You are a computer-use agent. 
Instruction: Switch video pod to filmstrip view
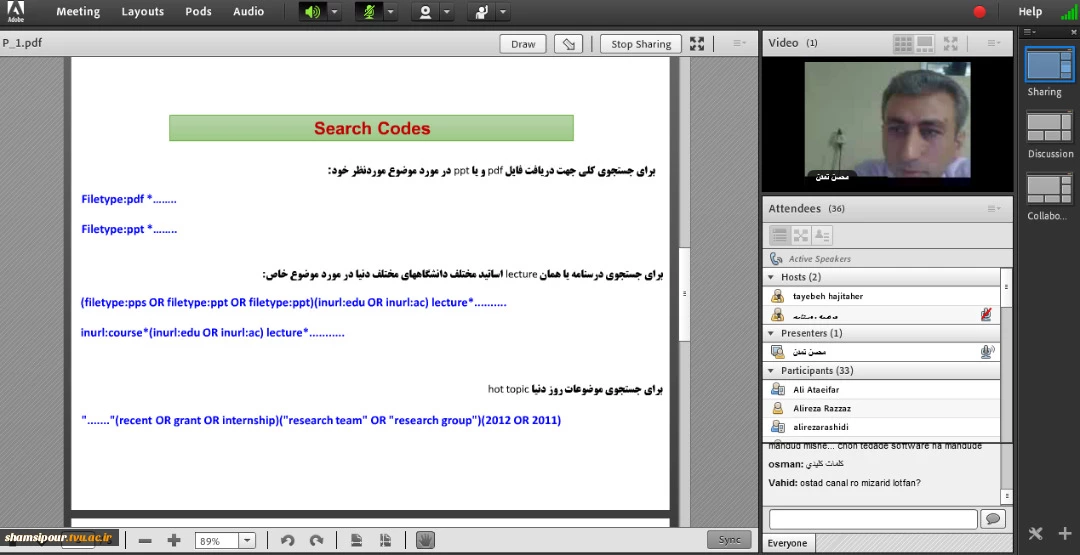click(924, 43)
